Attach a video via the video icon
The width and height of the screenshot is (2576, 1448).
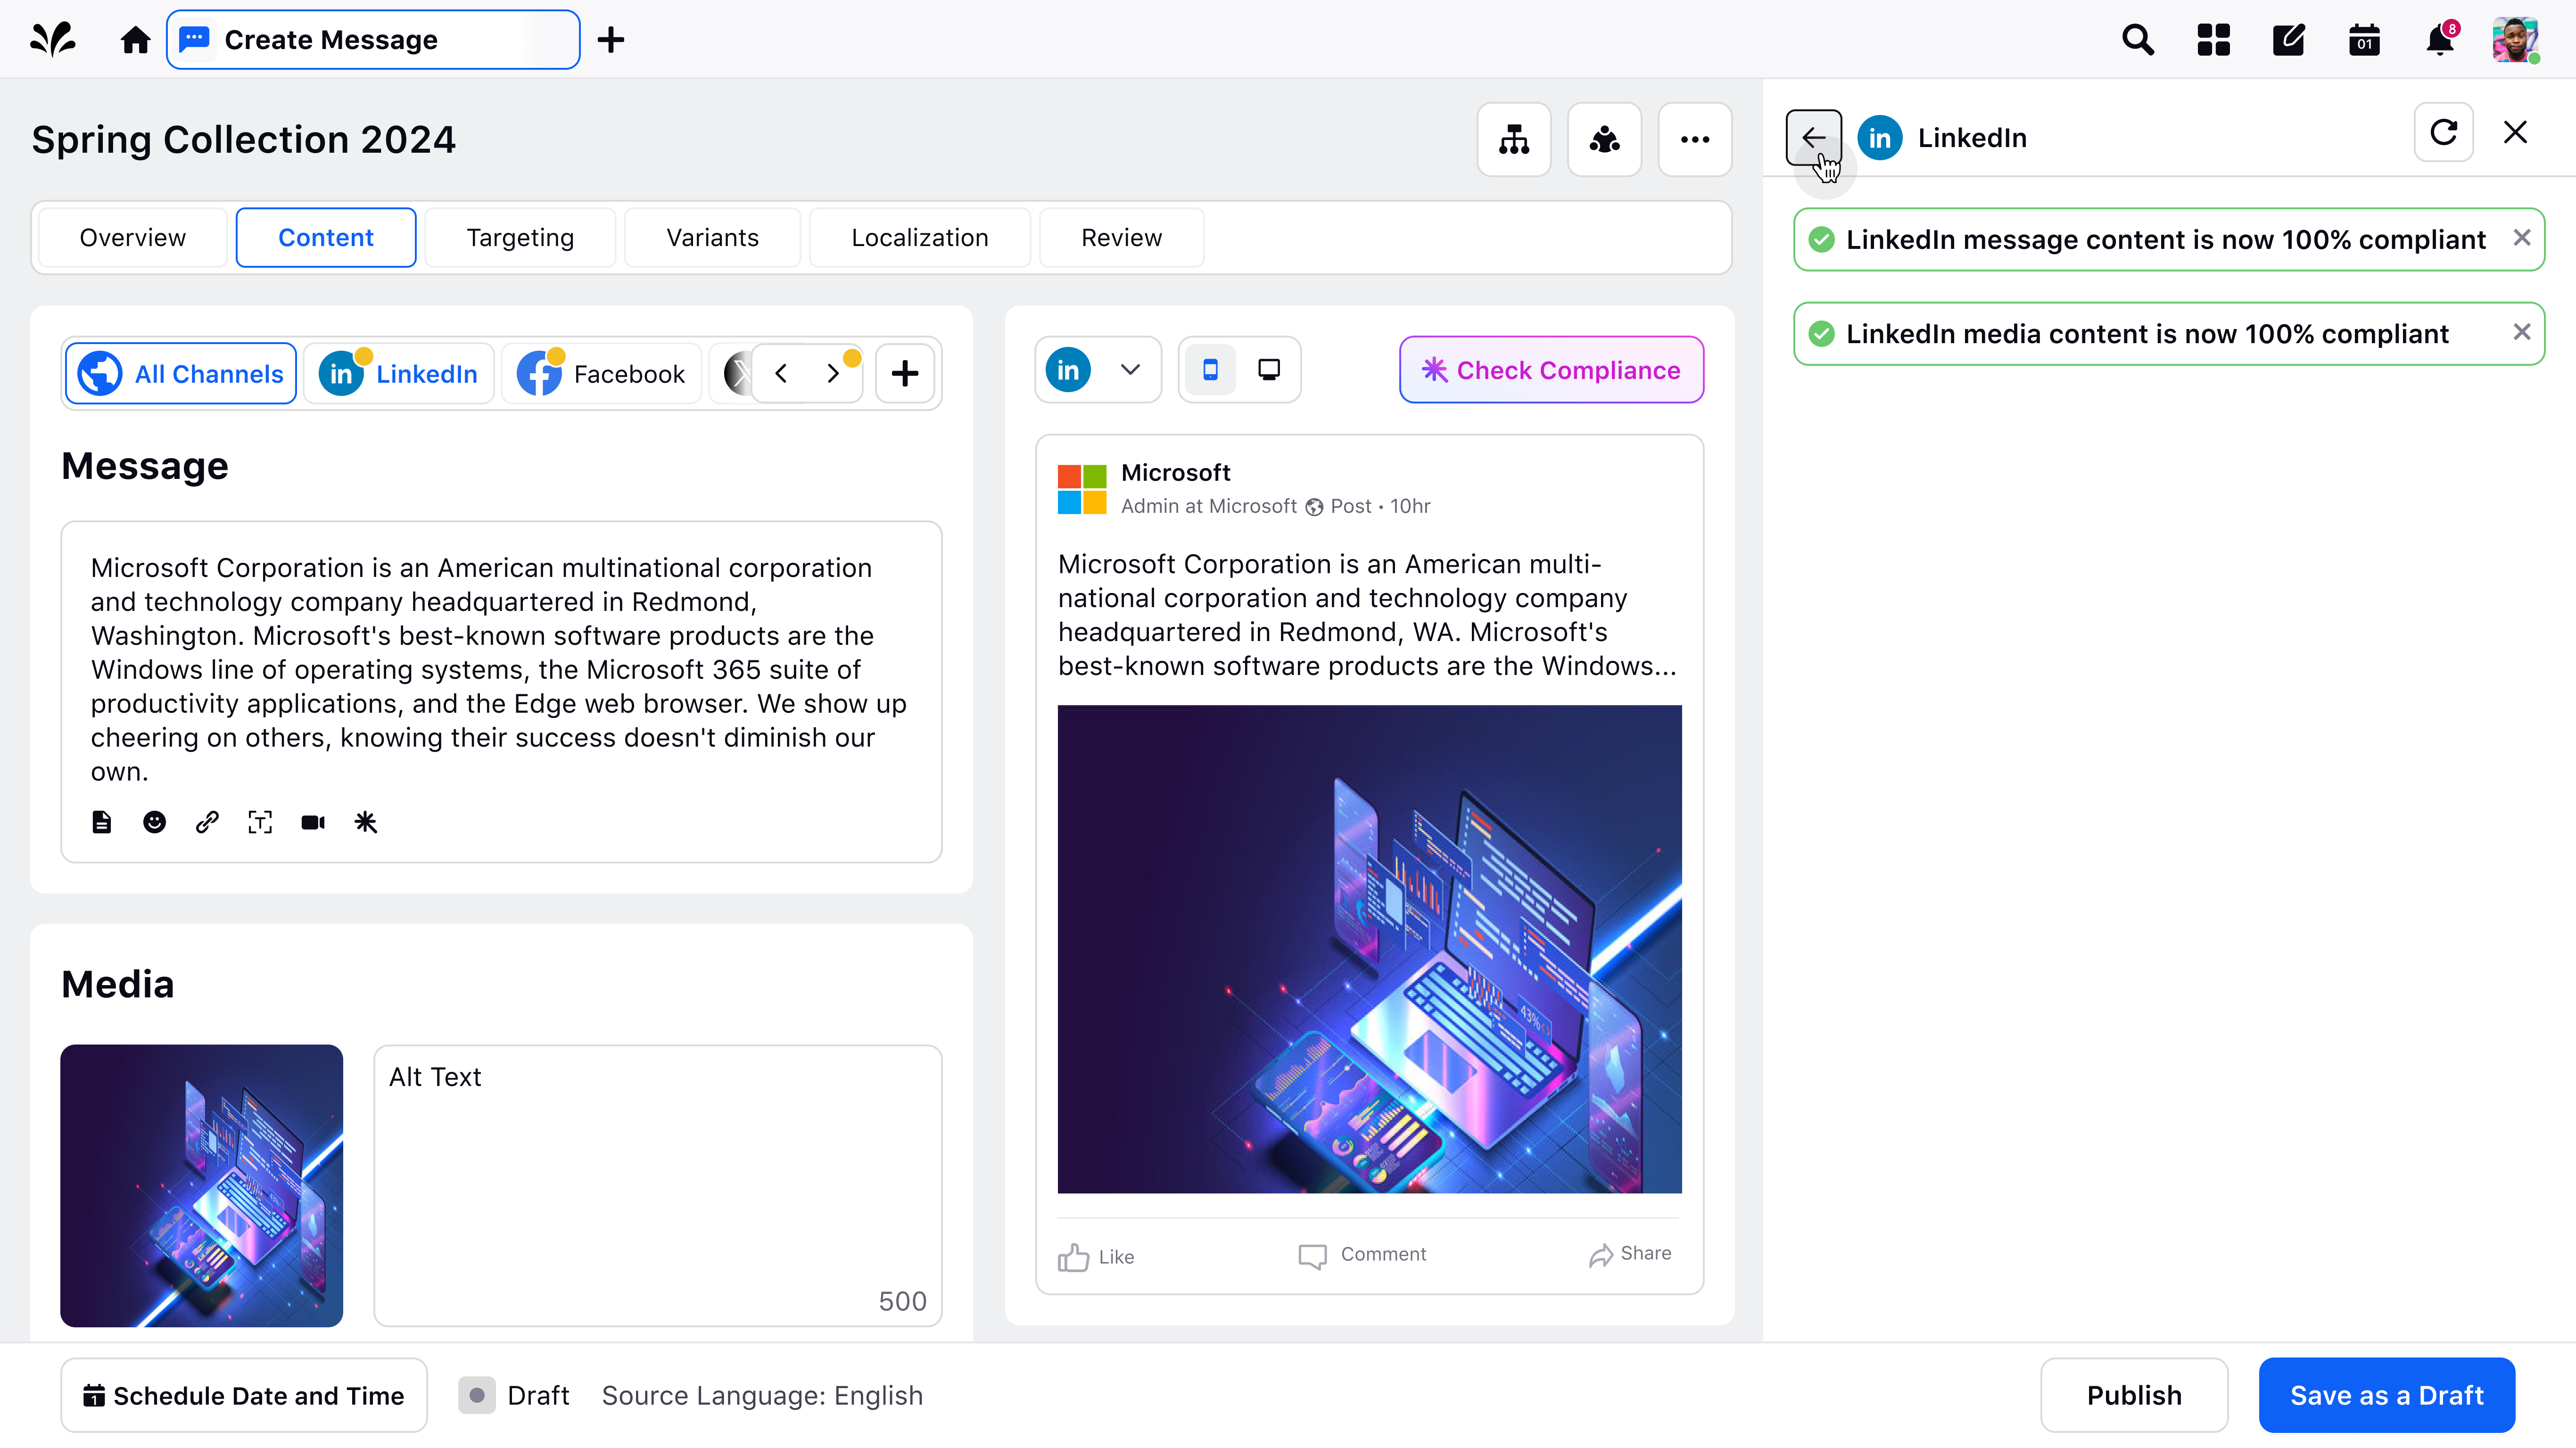pyautogui.click(x=312, y=822)
